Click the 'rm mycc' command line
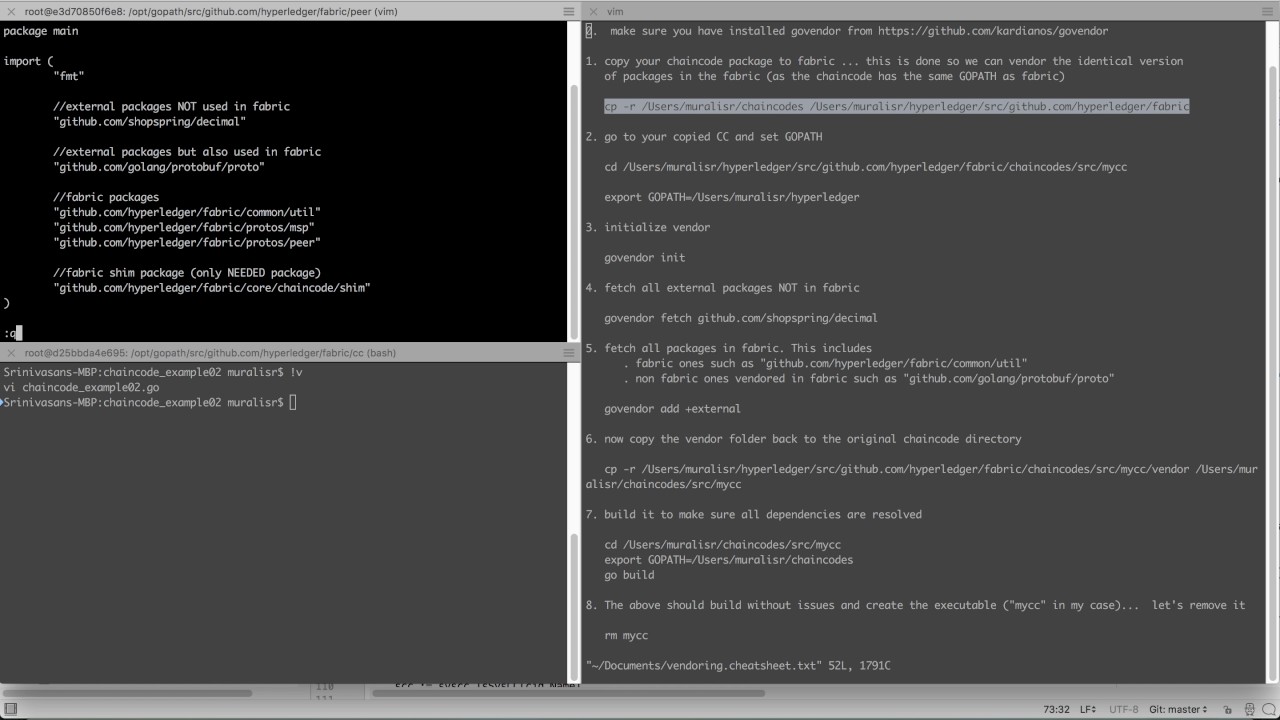This screenshot has width=1280, height=720. 626,635
